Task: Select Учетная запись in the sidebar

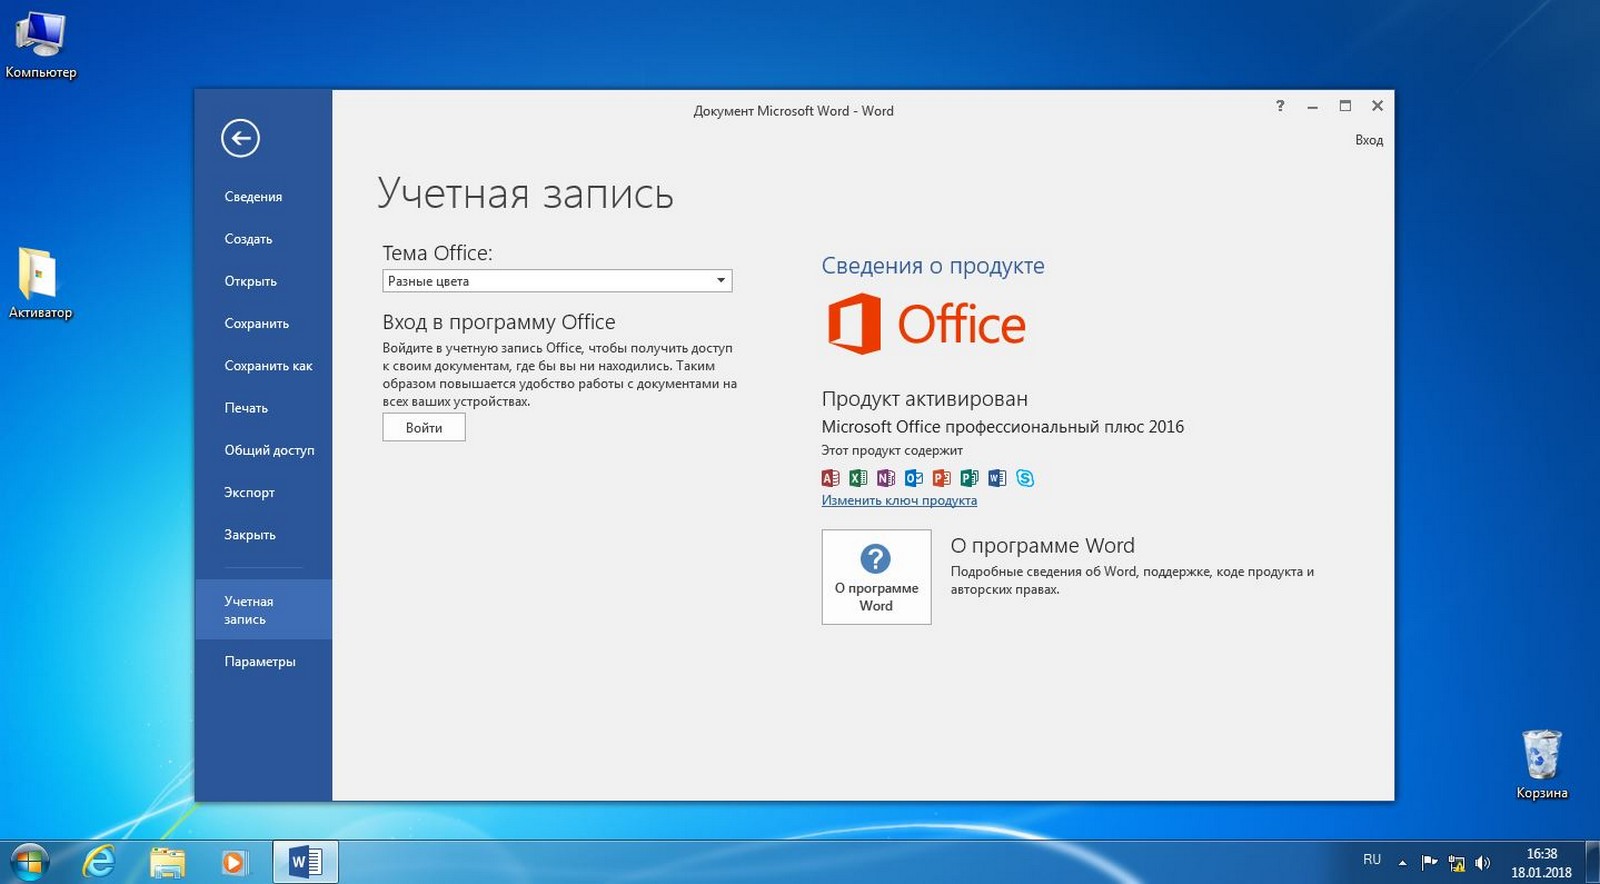Action: [263, 610]
